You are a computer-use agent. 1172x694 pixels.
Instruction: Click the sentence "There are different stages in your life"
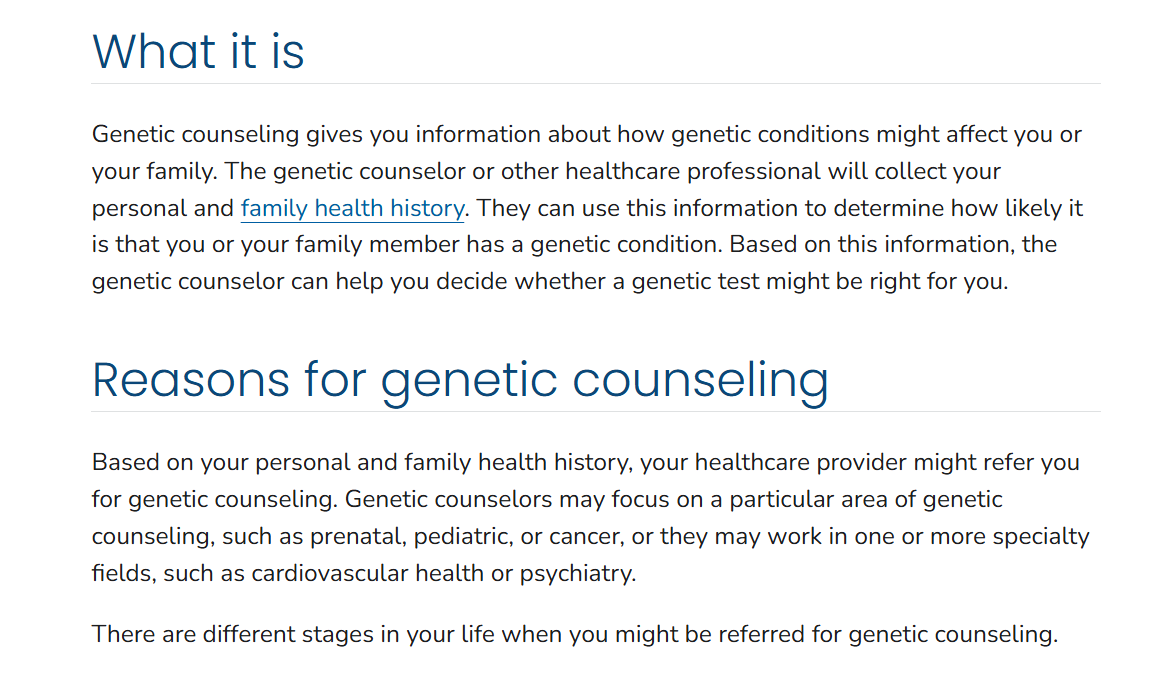point(574,634)
